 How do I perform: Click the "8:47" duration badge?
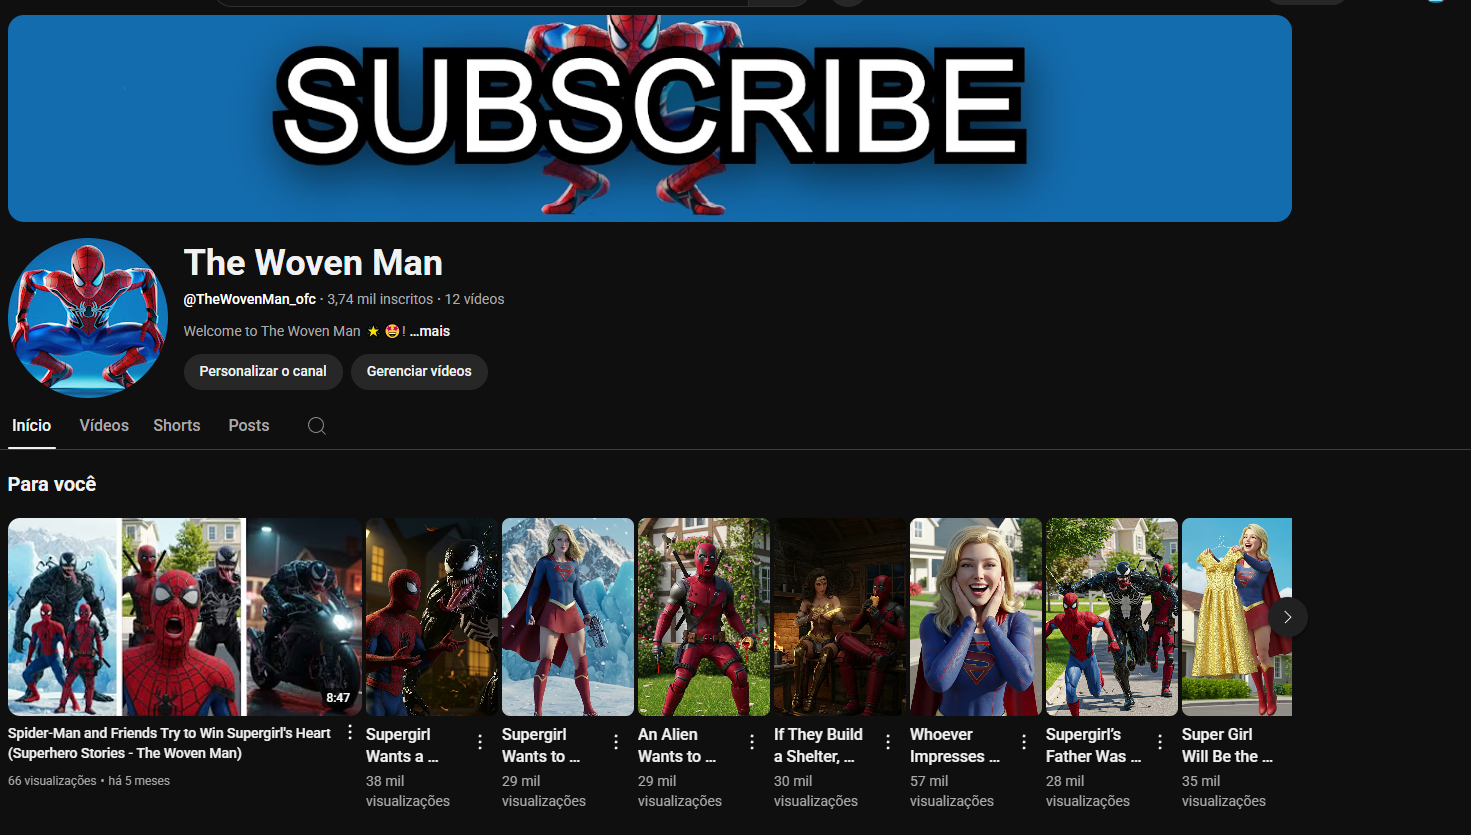tap(338, 698)
